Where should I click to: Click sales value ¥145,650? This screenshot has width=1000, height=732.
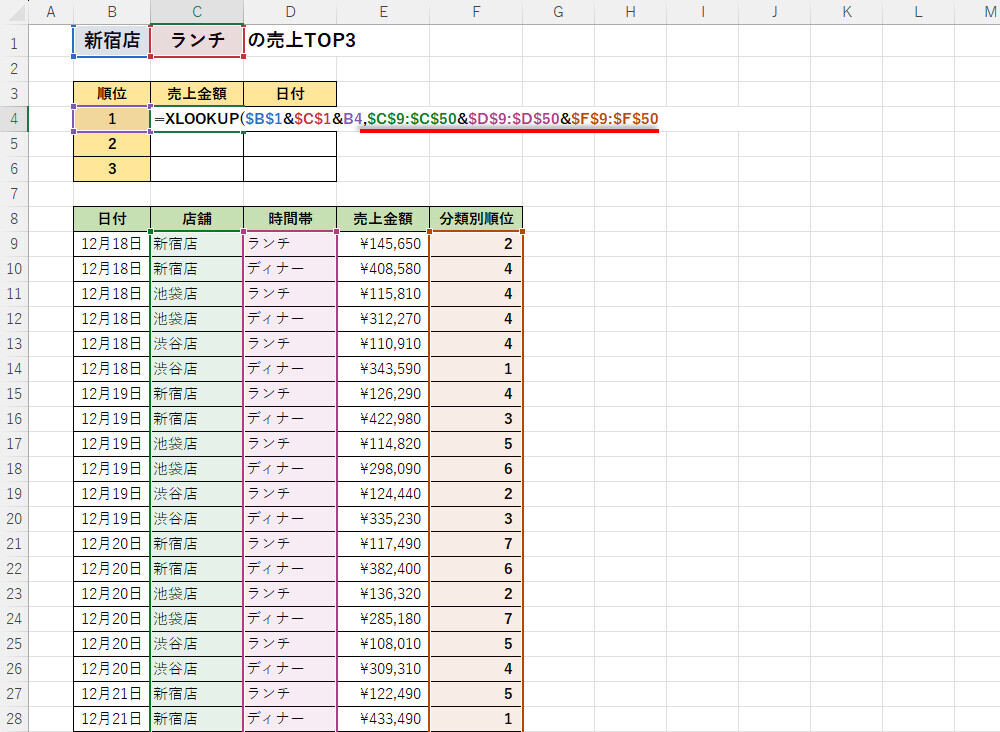[383, 244]
